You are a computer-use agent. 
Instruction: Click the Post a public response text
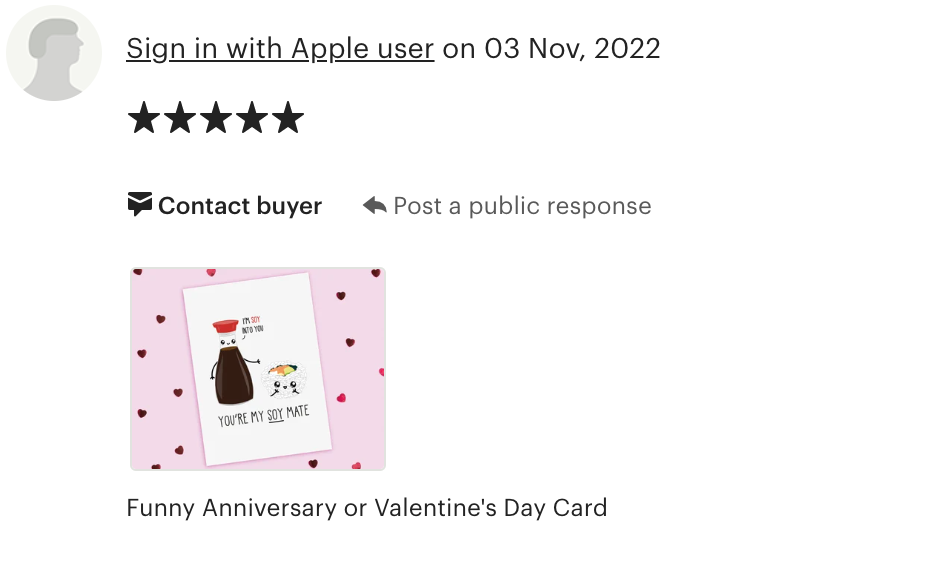click(x=522, y=206)
